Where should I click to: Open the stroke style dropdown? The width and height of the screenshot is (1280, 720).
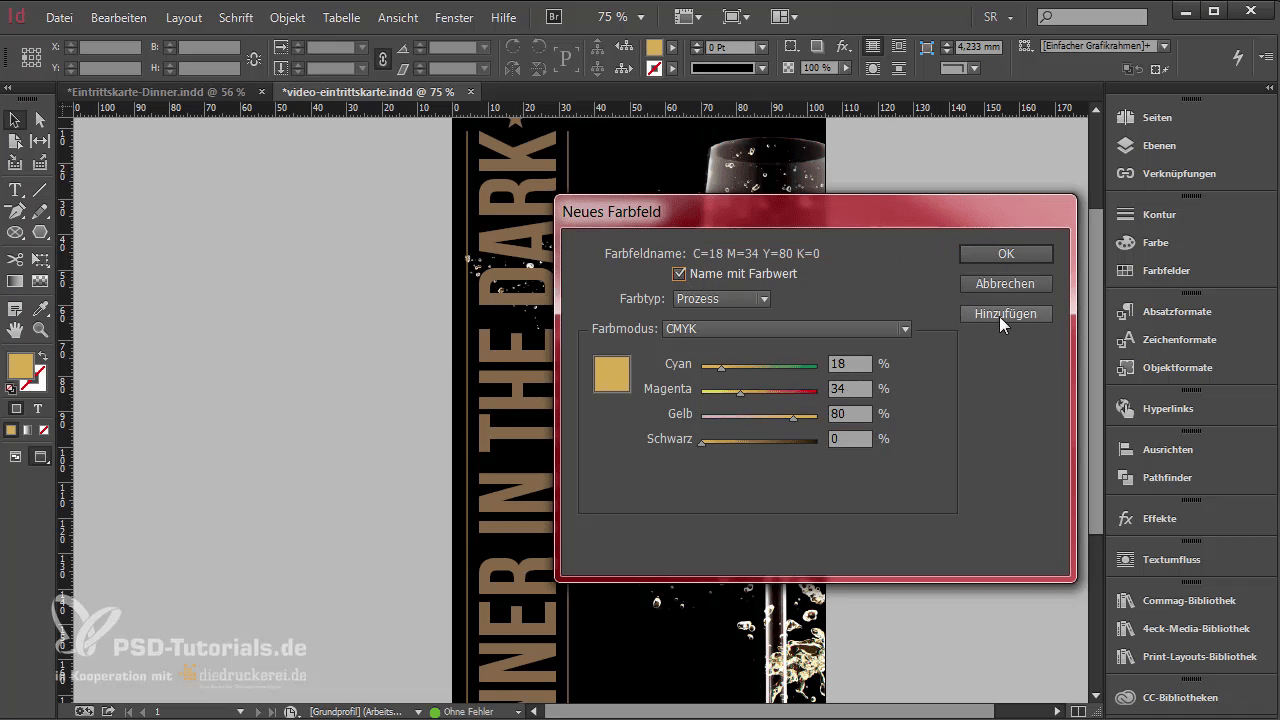762,68
